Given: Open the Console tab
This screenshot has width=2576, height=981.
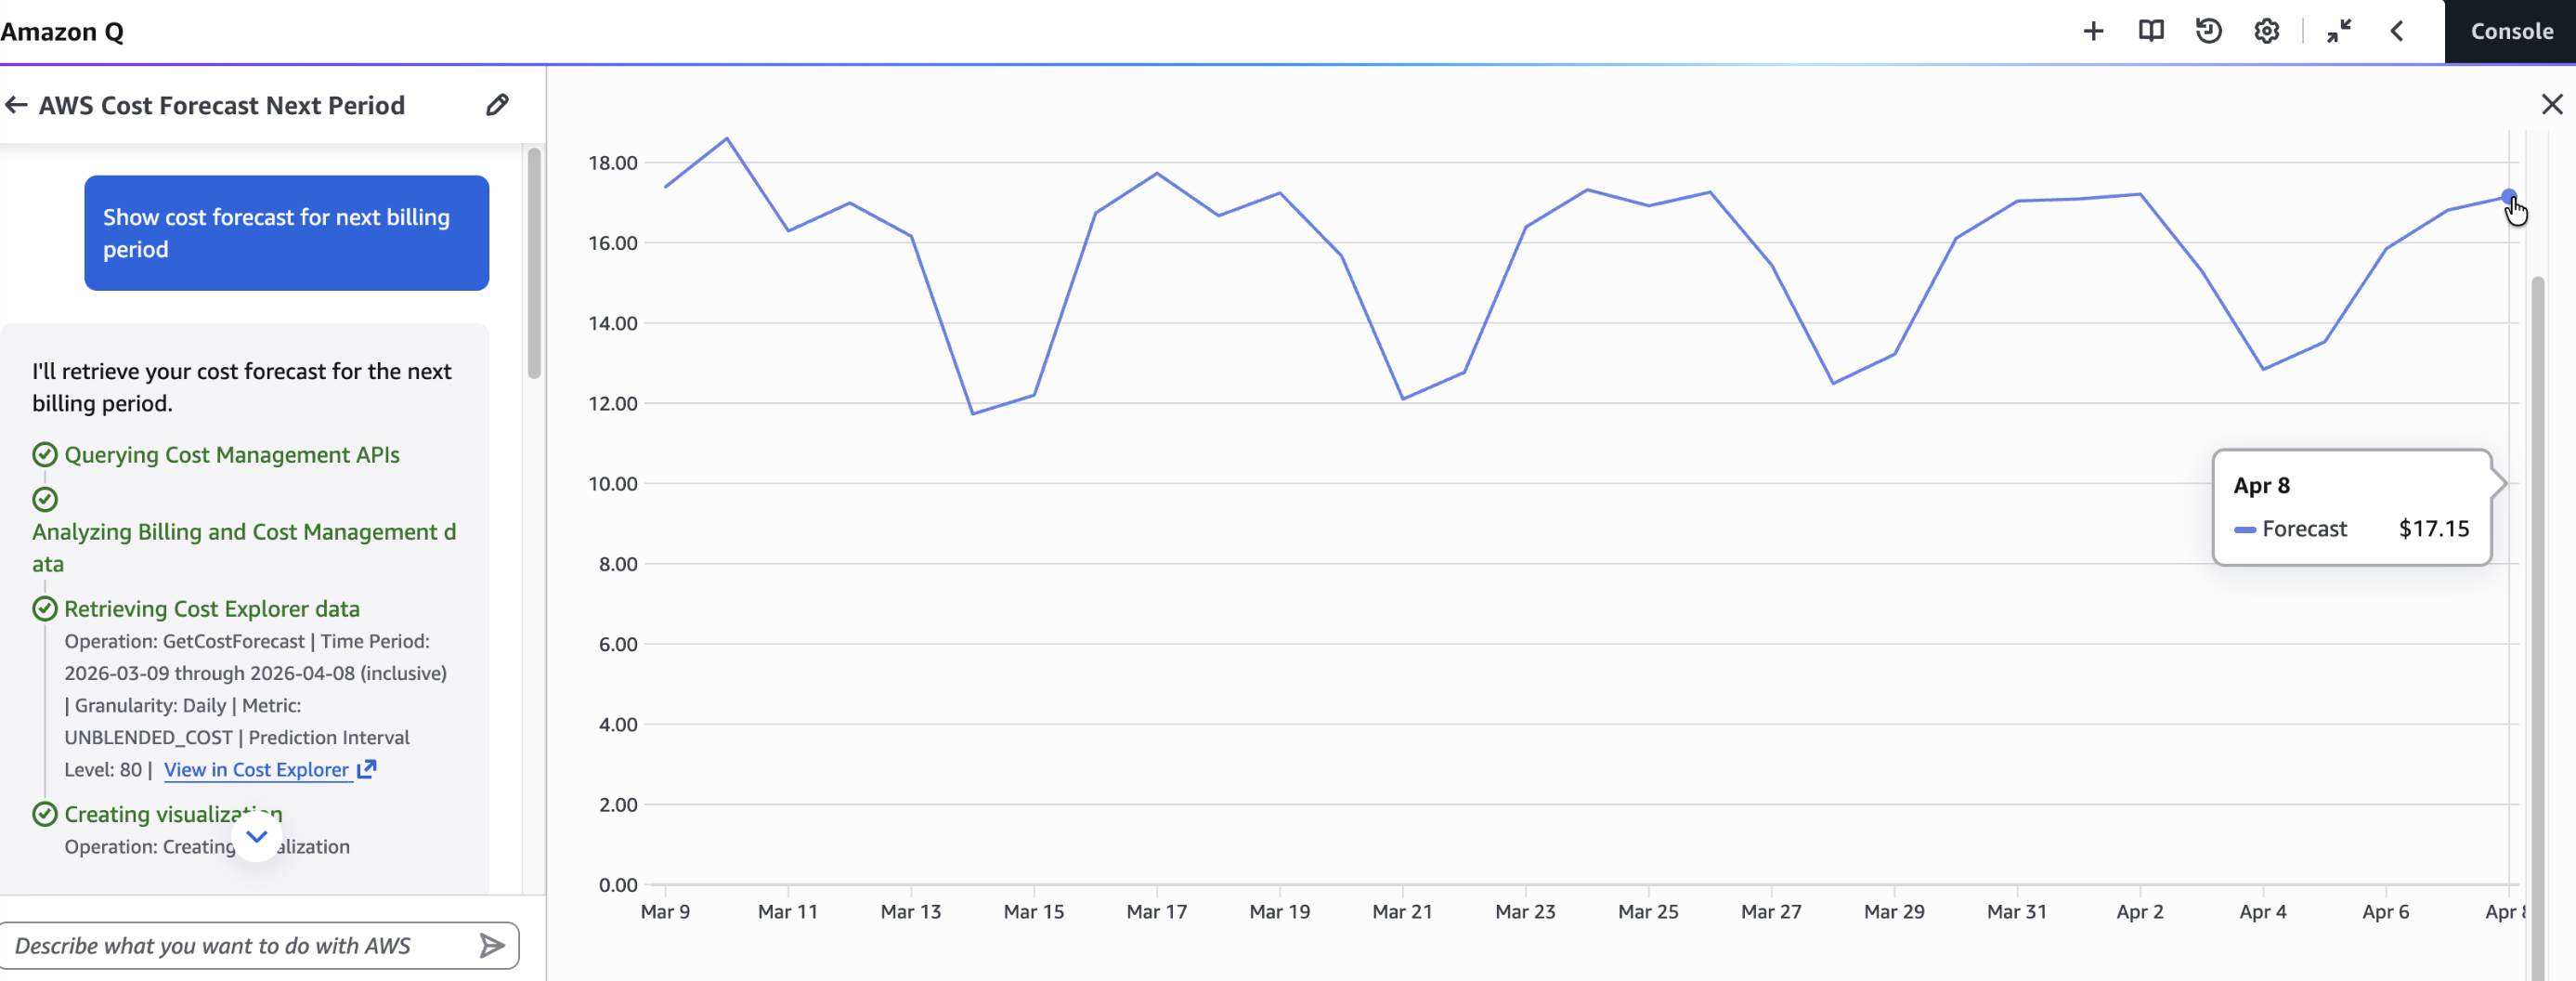Looking at the screenshot, I should [2510, 32].
